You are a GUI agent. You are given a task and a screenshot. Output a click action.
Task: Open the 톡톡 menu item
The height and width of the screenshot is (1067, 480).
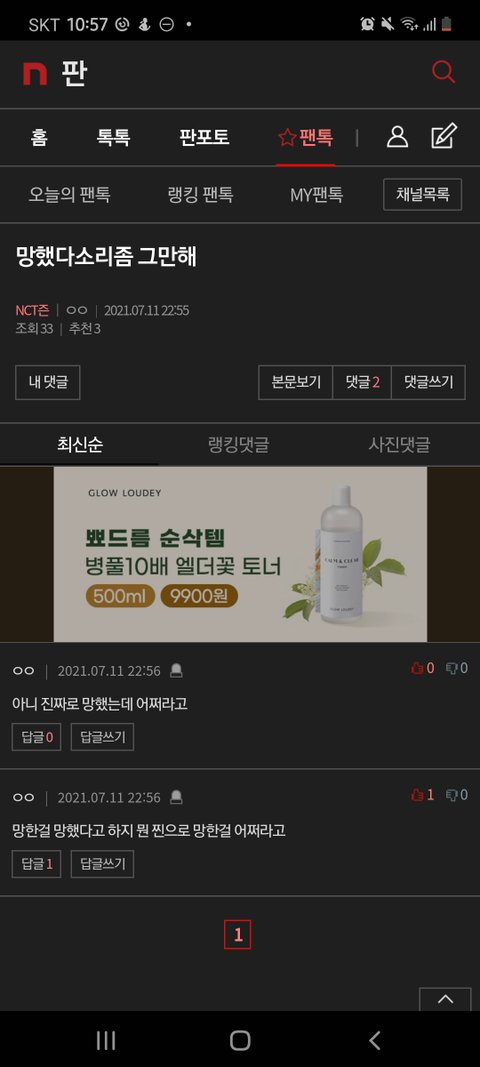point(114,137)
